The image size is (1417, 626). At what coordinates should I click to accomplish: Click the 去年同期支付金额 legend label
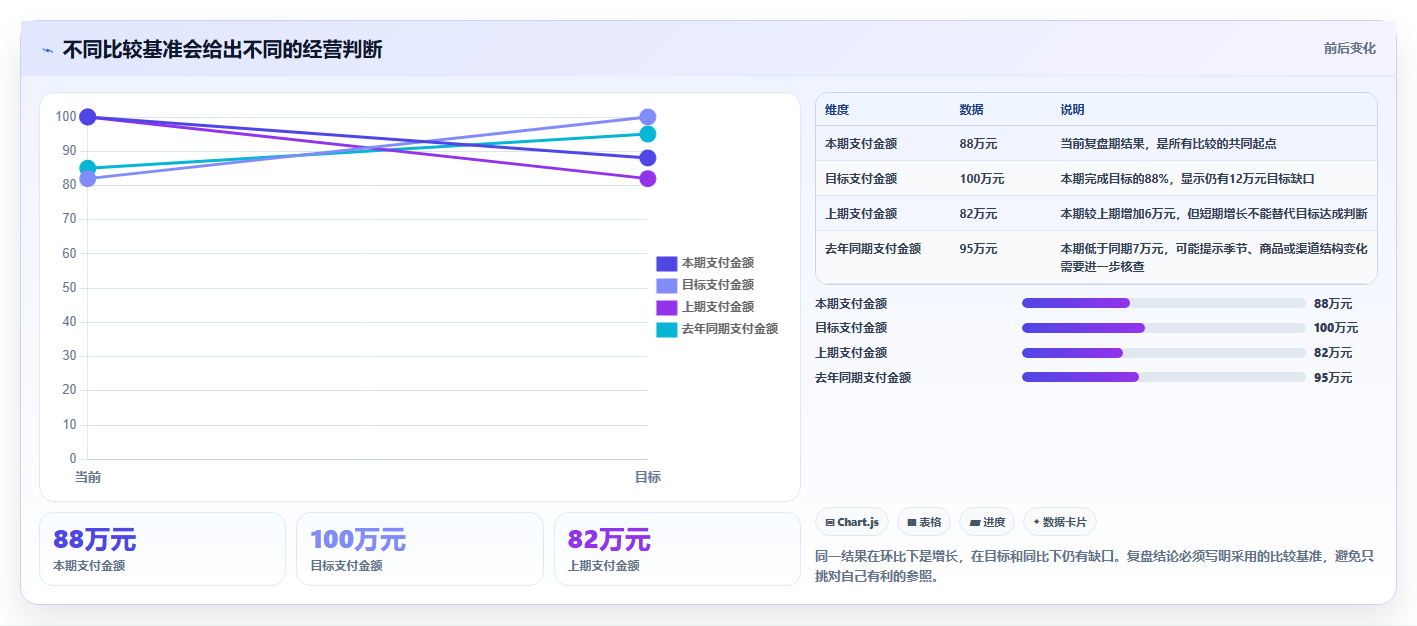click(730, 330)
